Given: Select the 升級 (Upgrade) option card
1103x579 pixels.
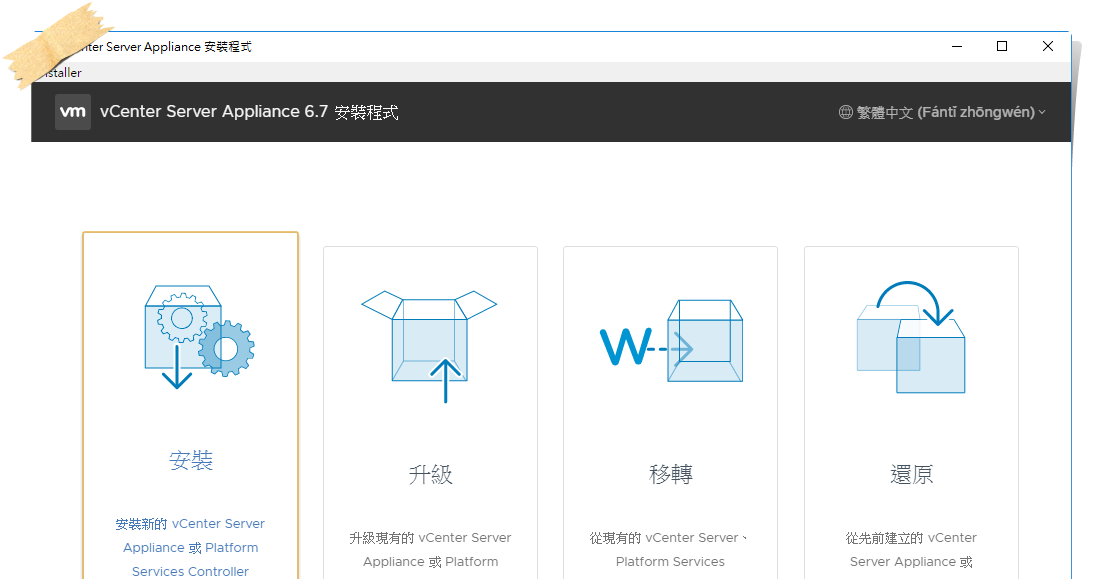Looking at the screenshot, I should point(430,400).
